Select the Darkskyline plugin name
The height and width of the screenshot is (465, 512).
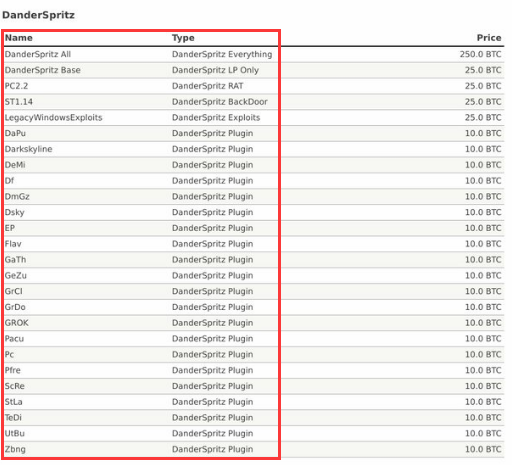(x=28, y=149)
